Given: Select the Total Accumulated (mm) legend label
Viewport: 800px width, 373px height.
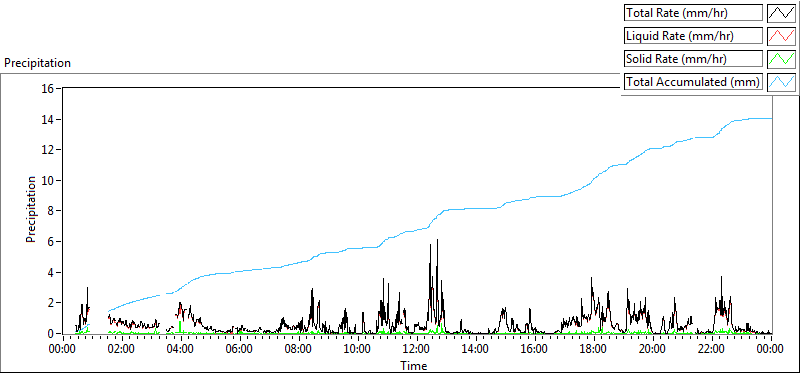Looking at the screenshot, I should pos(693,82).
